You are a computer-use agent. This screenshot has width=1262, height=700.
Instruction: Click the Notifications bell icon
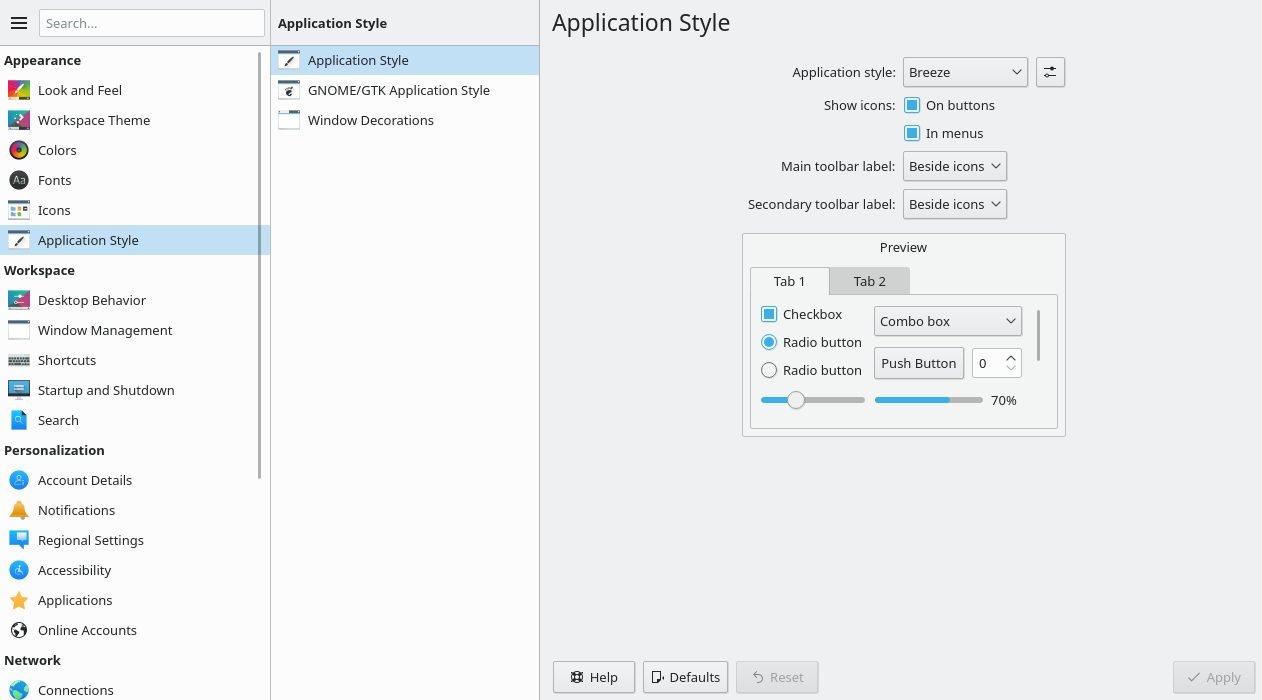tap(19, 510)
